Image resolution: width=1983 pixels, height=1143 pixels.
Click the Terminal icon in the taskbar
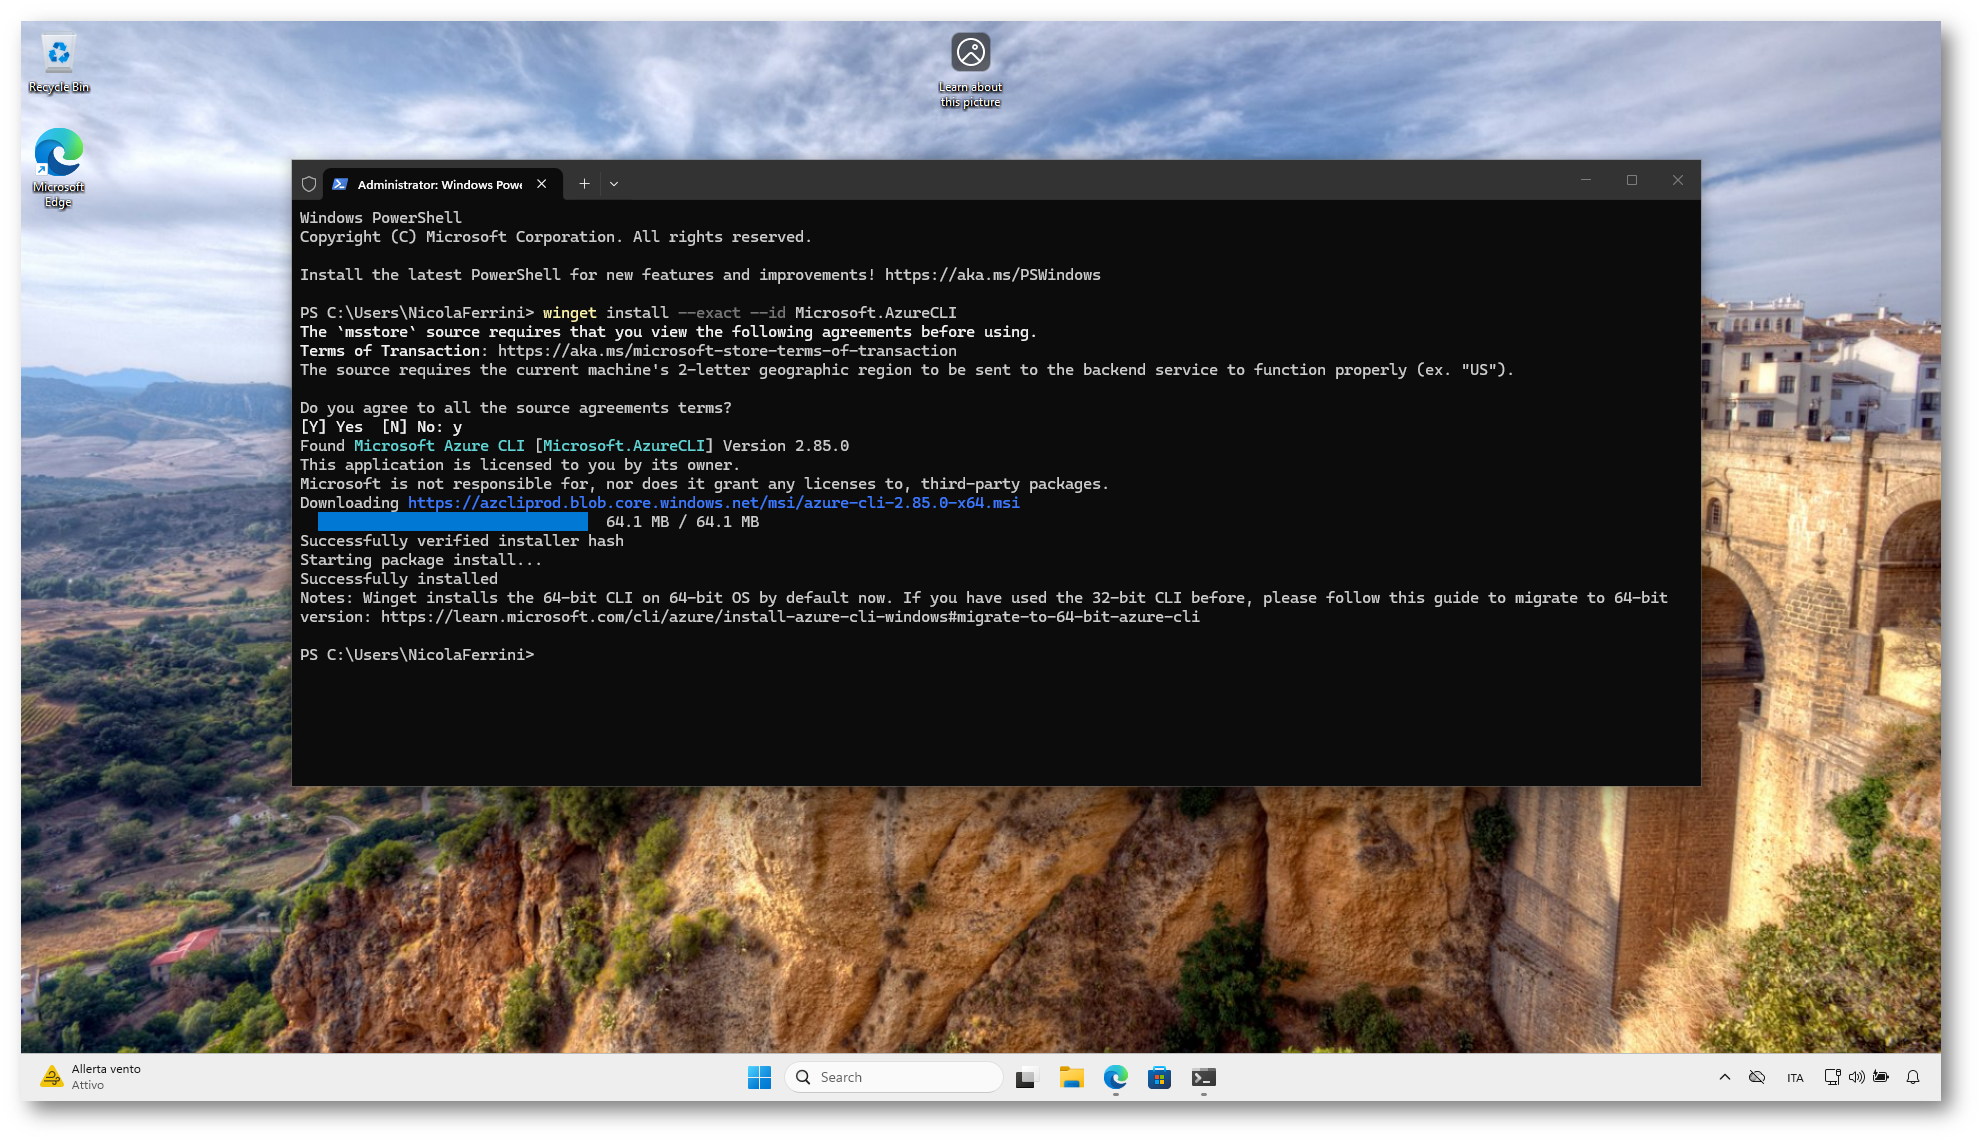pos(1203,1077)
